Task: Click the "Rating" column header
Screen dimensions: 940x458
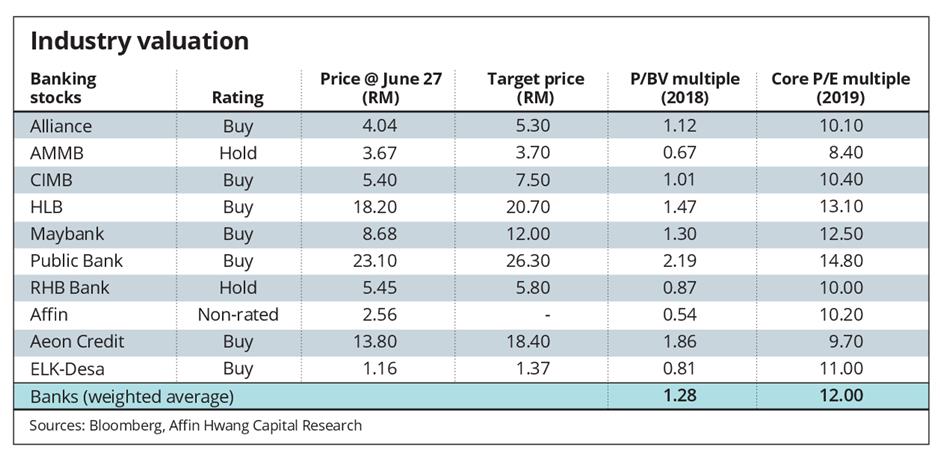Action: [x=238, y=98]
